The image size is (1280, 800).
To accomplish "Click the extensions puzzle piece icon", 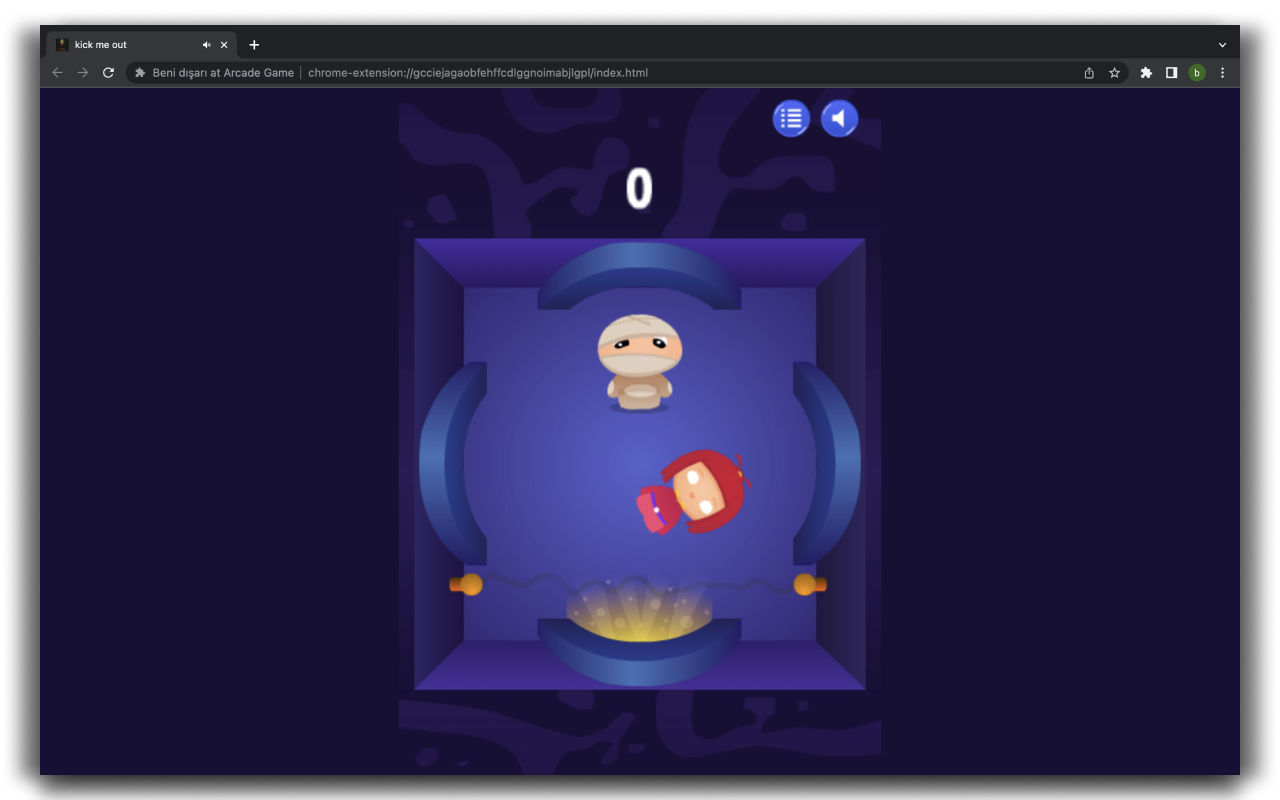I will [1145, 72].
